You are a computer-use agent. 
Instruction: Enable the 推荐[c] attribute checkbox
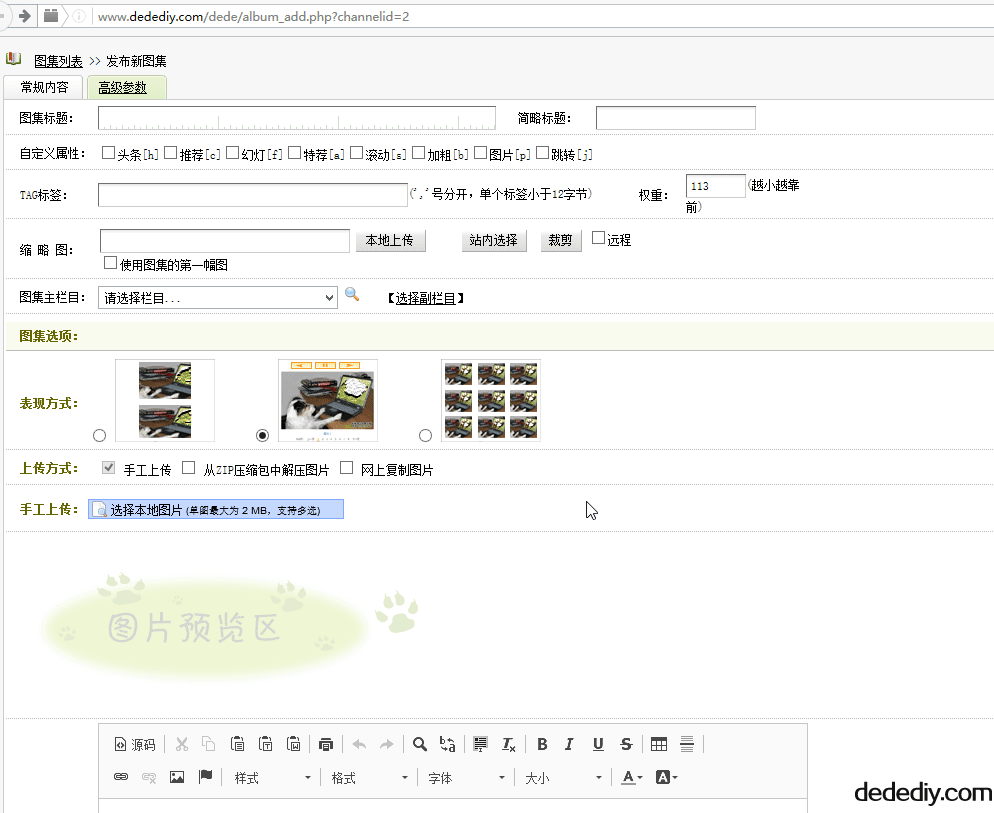[x=171, y=154]
